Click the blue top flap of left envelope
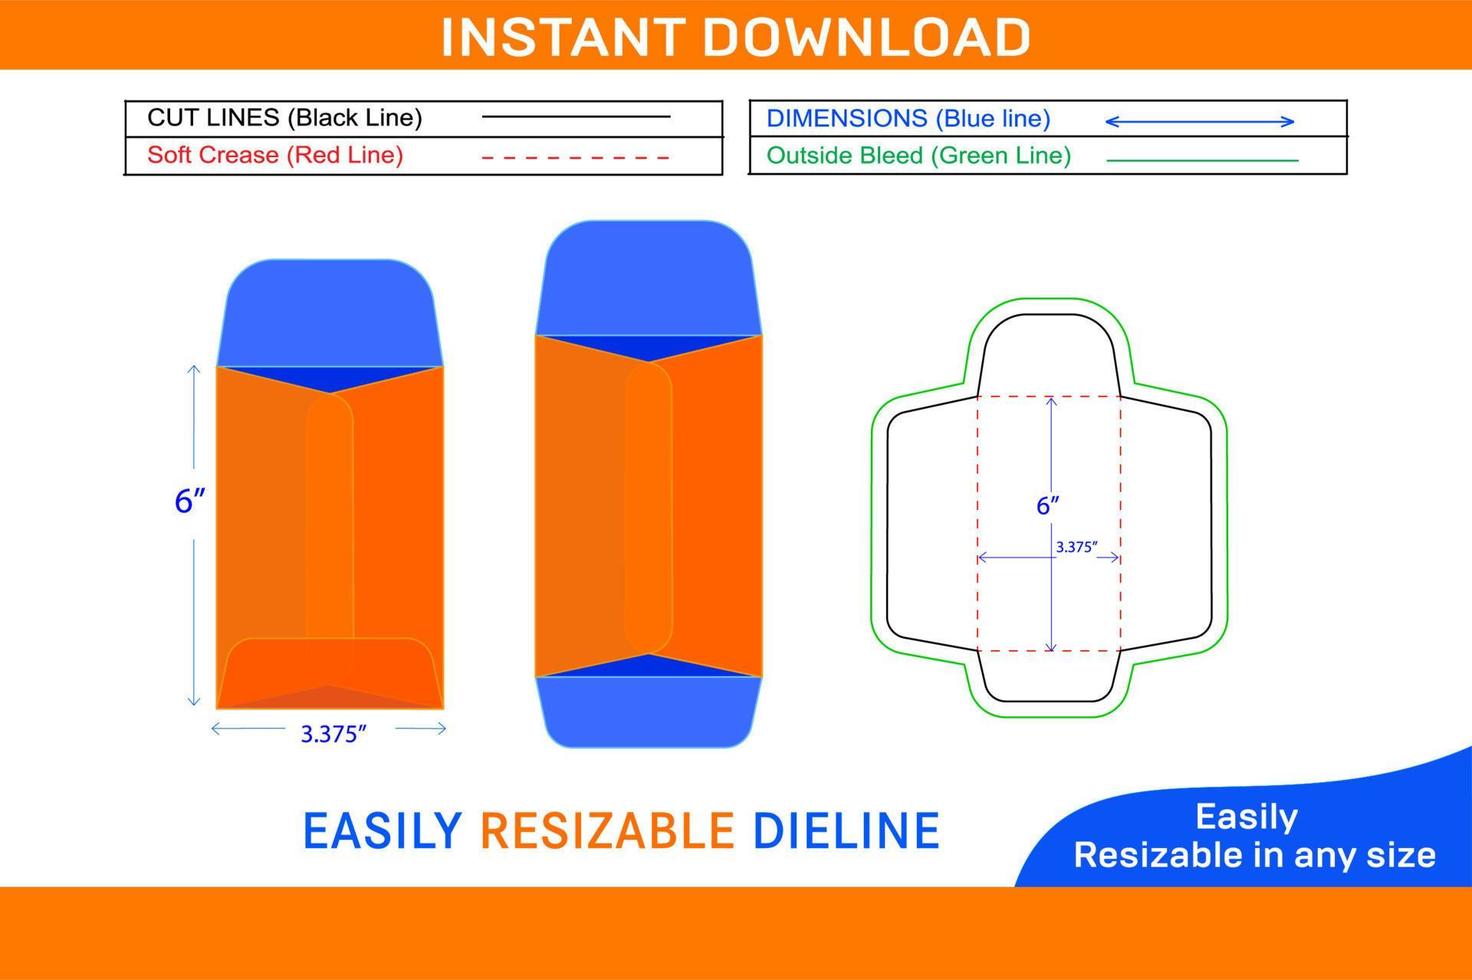The height and width of the screenshot is (980, 1472). click(330, 313)
